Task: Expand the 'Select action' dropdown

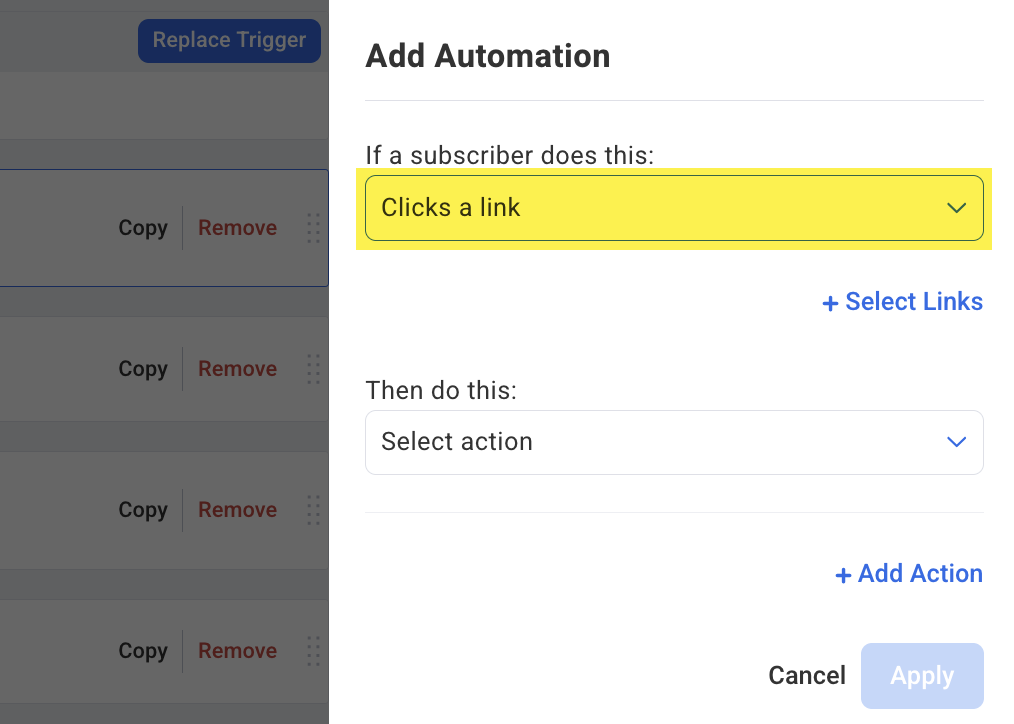Action: click(x=674, y=442)
